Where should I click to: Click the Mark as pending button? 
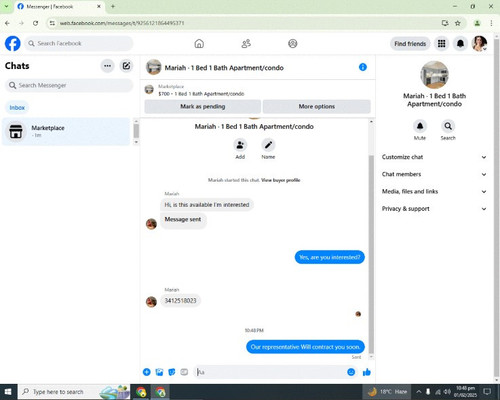point(203,107)
